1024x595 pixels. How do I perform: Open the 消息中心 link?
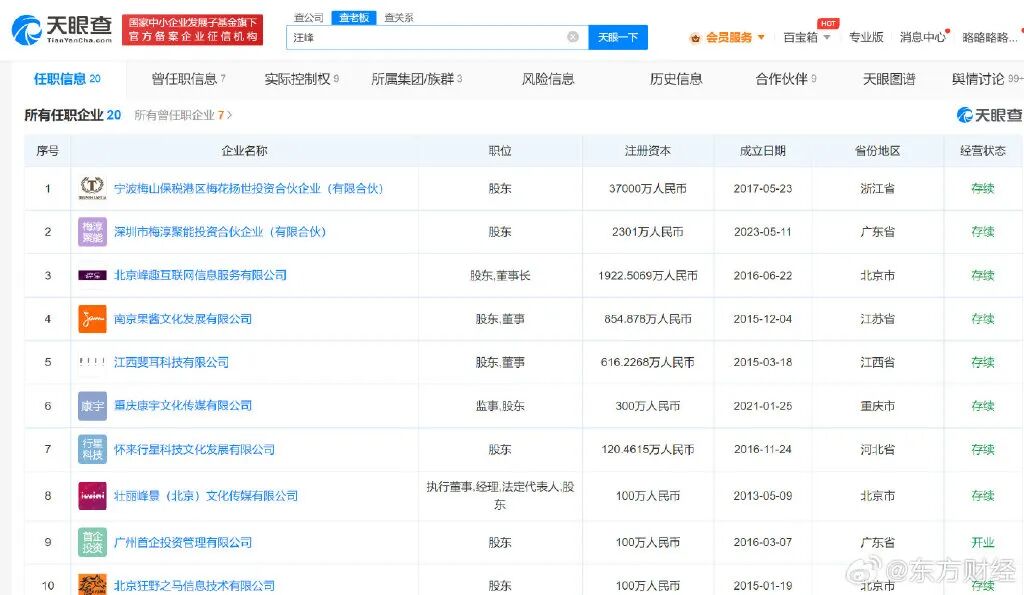[922, 37]
